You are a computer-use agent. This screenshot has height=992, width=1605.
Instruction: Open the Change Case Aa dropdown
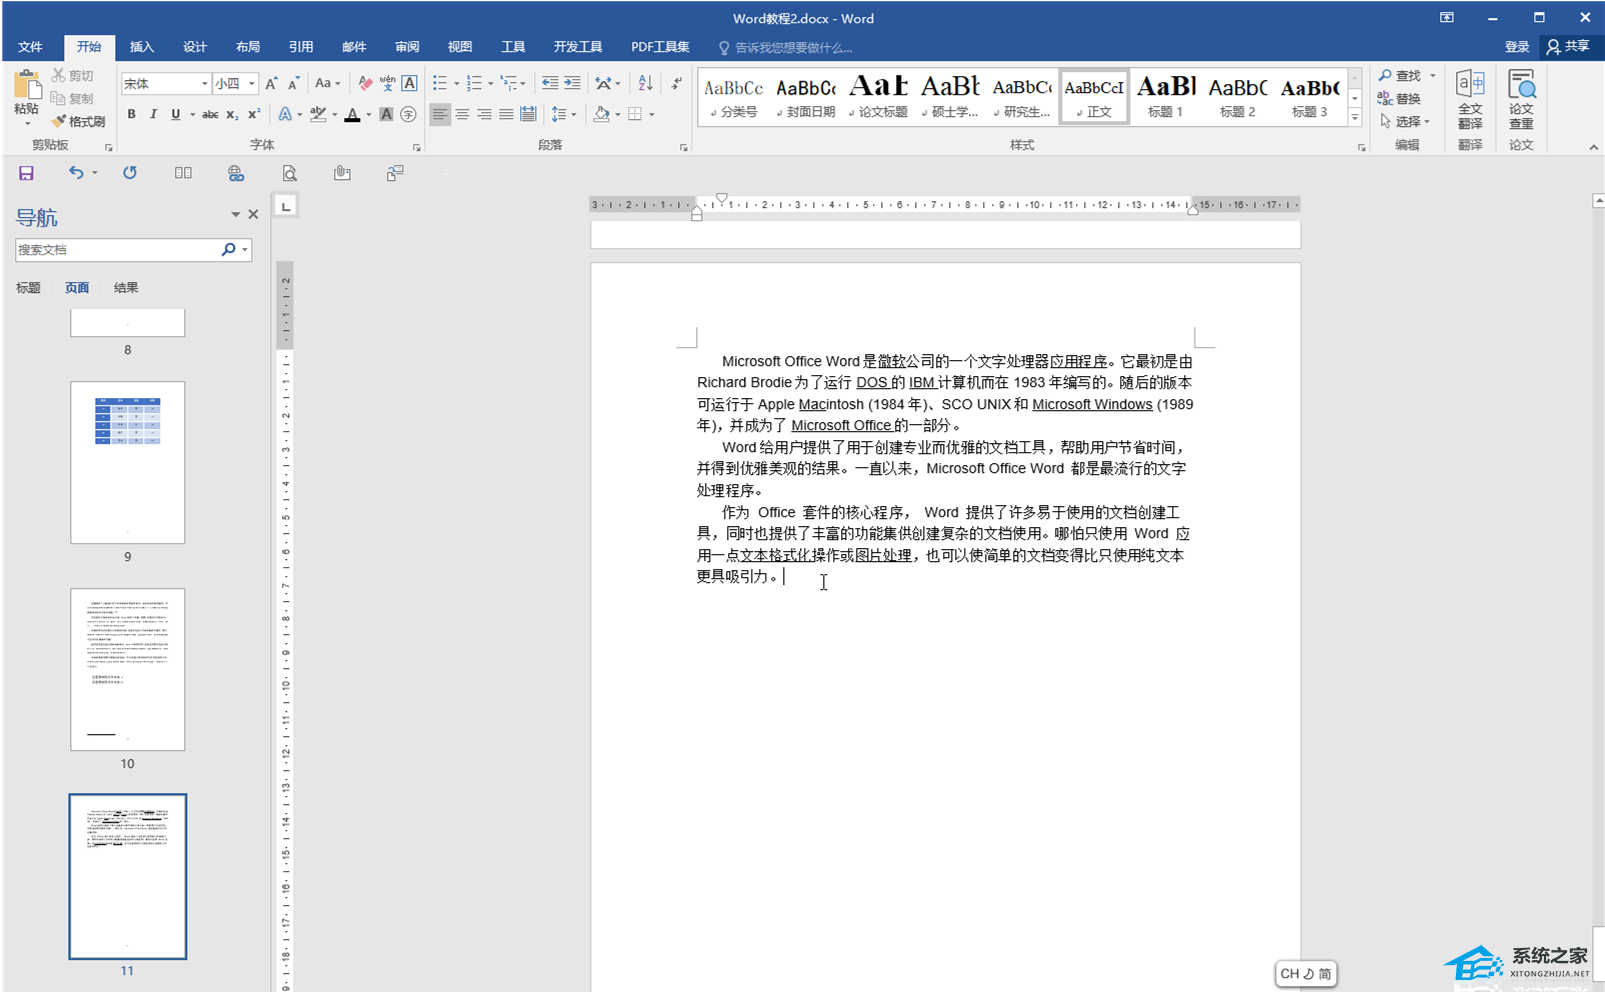click(327, 84)
